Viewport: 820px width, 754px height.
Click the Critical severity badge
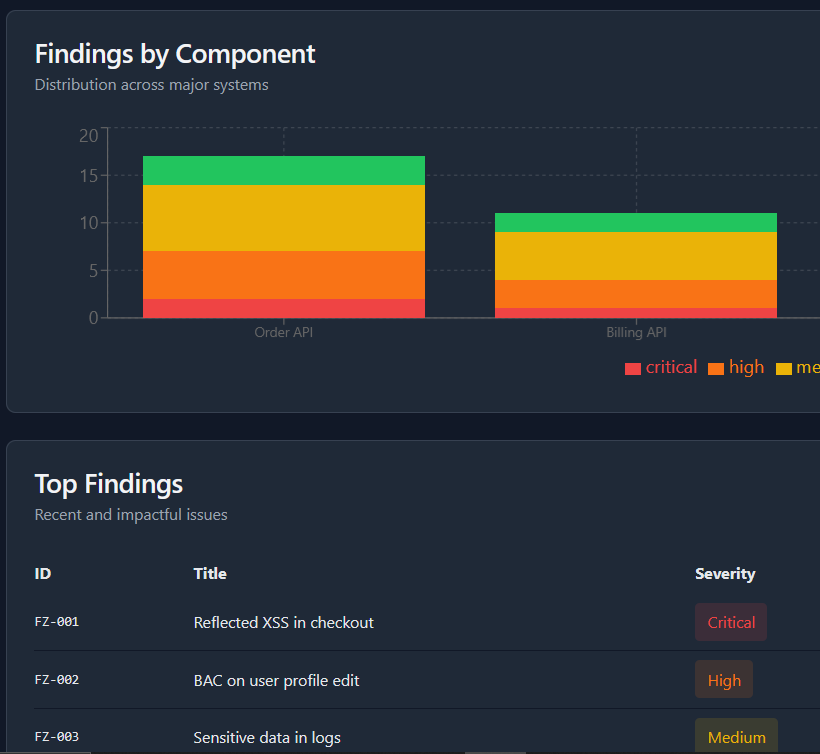pyautogui.click(x=731, y=622)
